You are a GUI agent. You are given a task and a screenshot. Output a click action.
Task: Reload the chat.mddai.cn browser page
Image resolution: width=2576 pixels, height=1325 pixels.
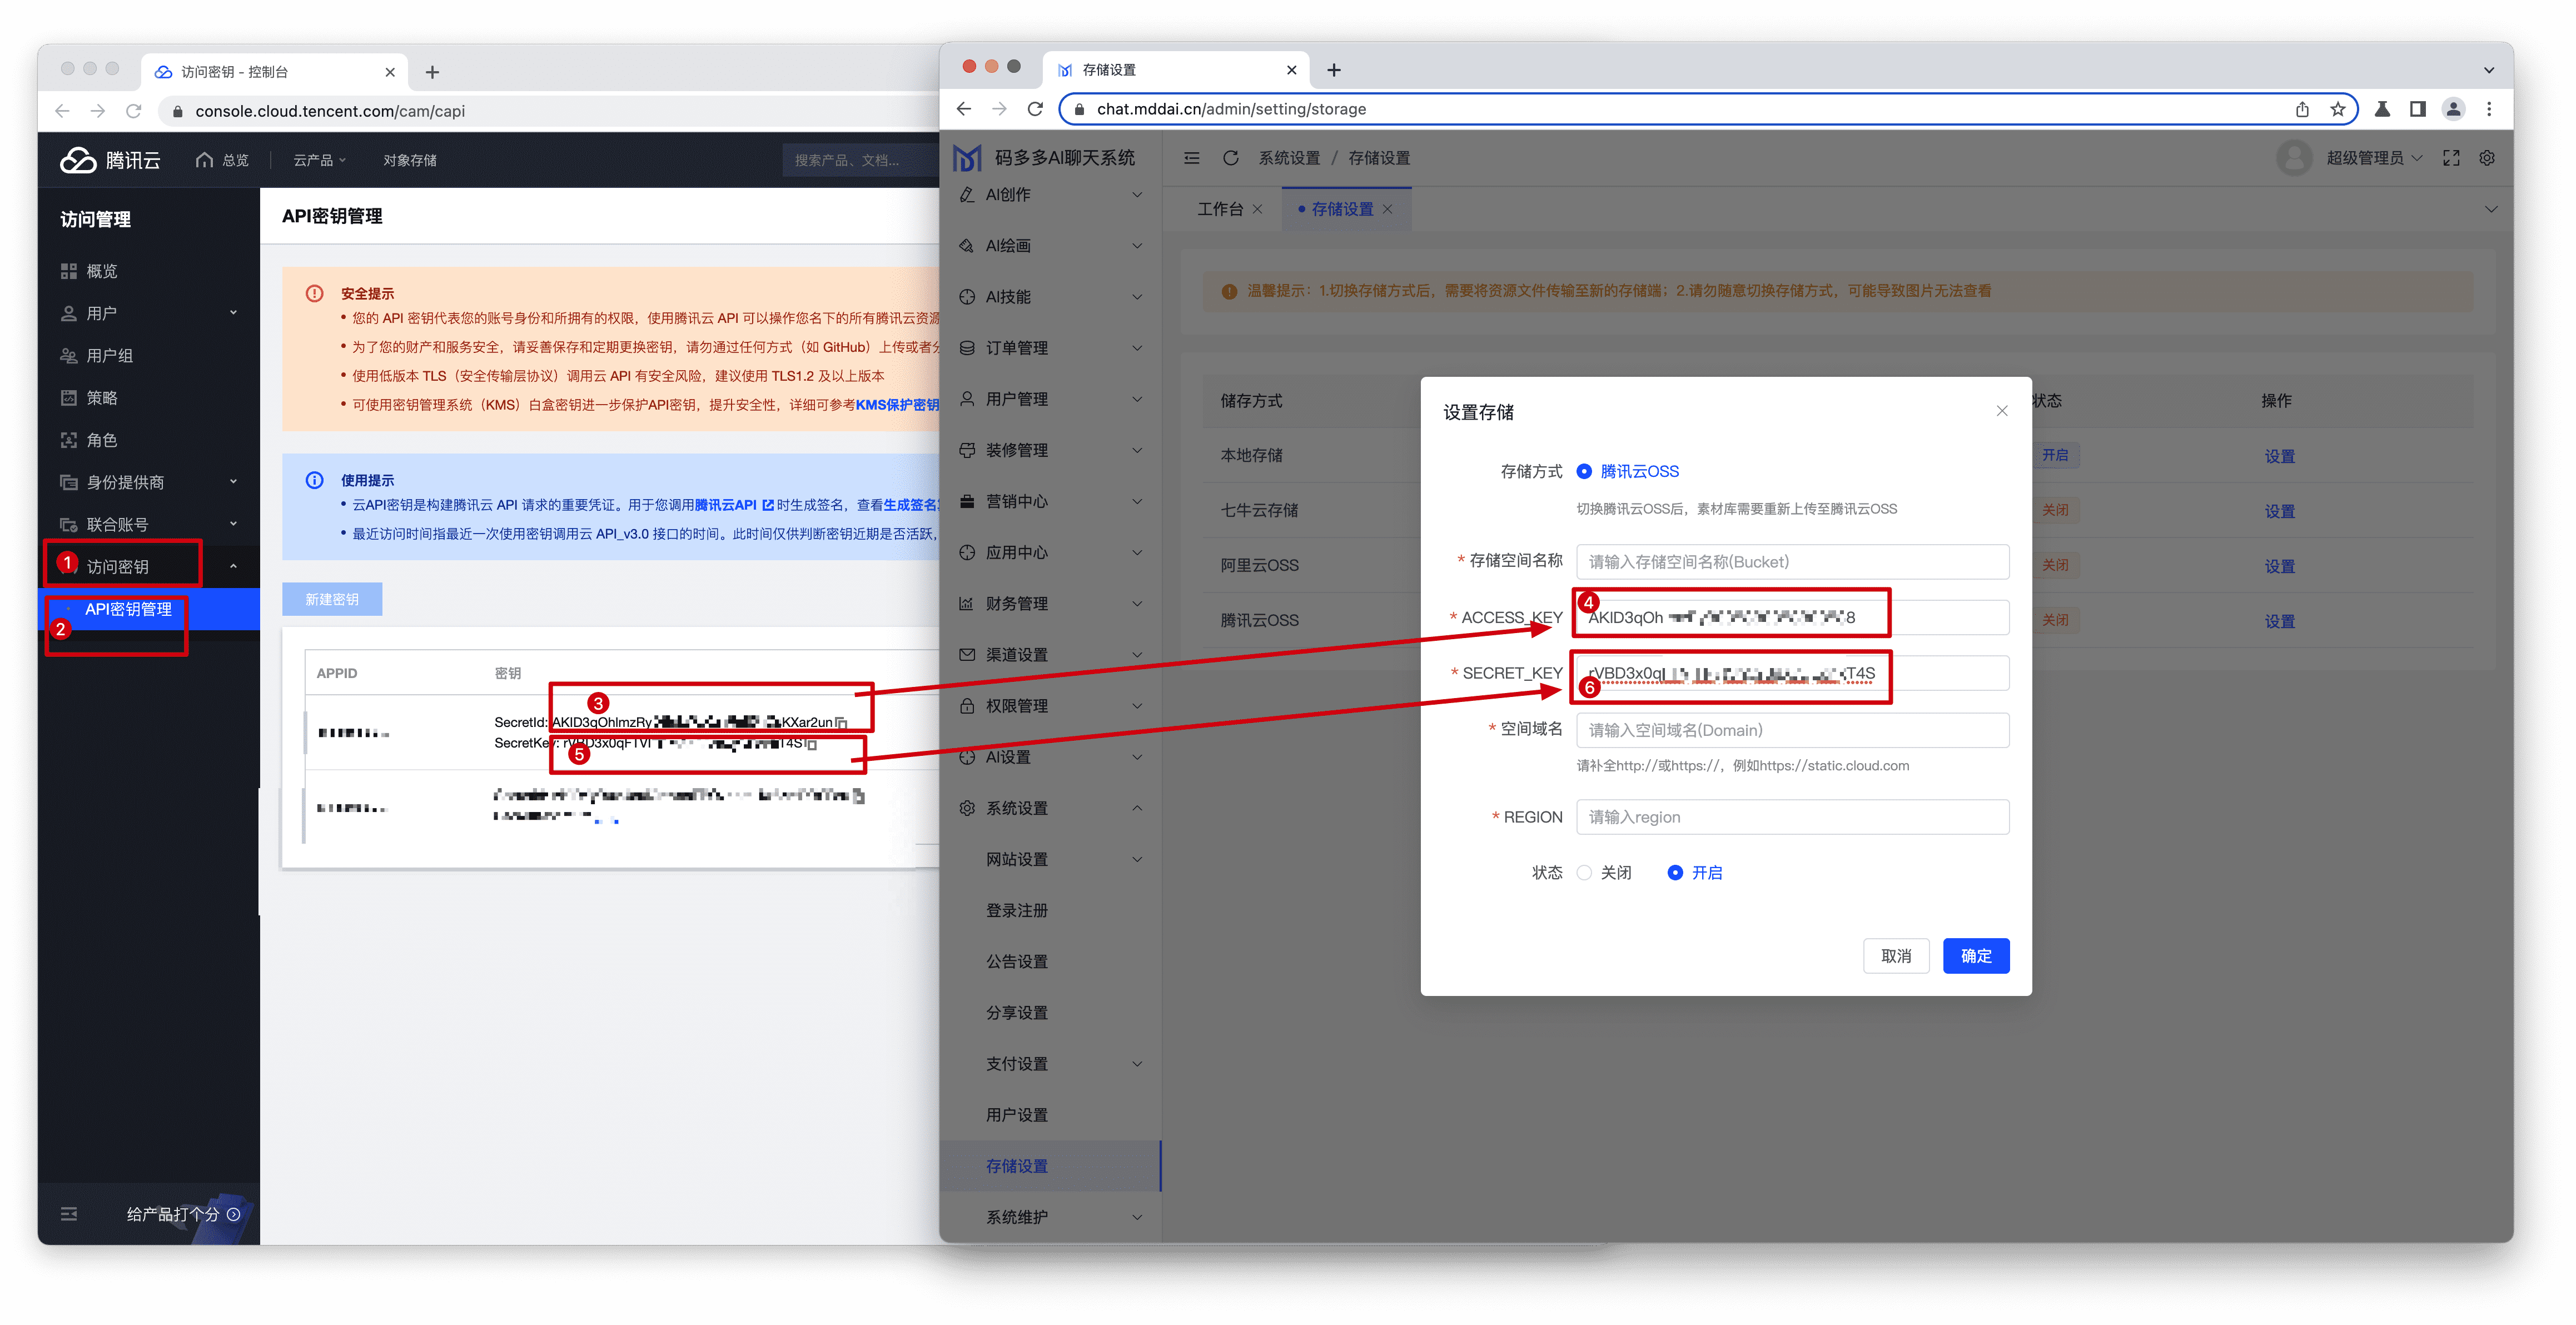(1035, 109)
